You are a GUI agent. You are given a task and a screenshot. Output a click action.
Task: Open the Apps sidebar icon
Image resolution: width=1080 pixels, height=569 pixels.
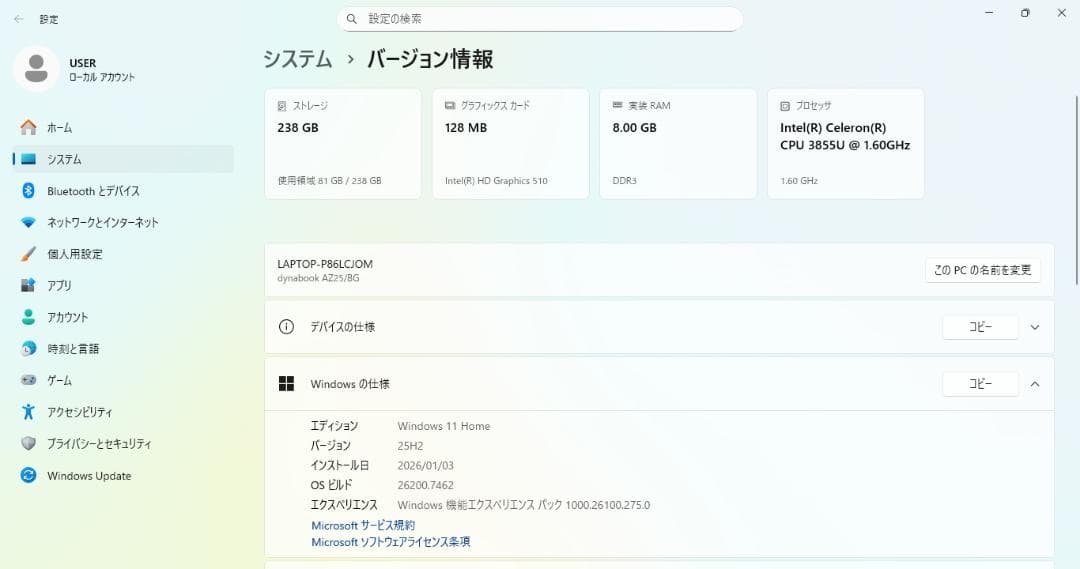coord(28,285)
